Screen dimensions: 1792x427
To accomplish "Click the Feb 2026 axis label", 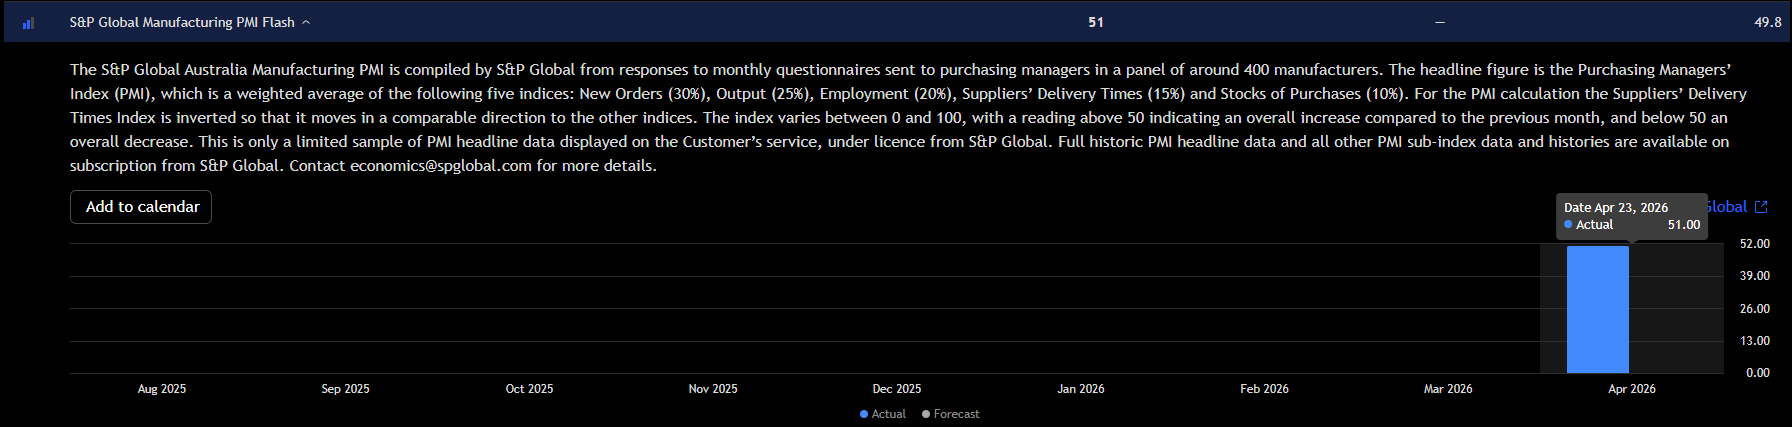I will point(1264,389).
